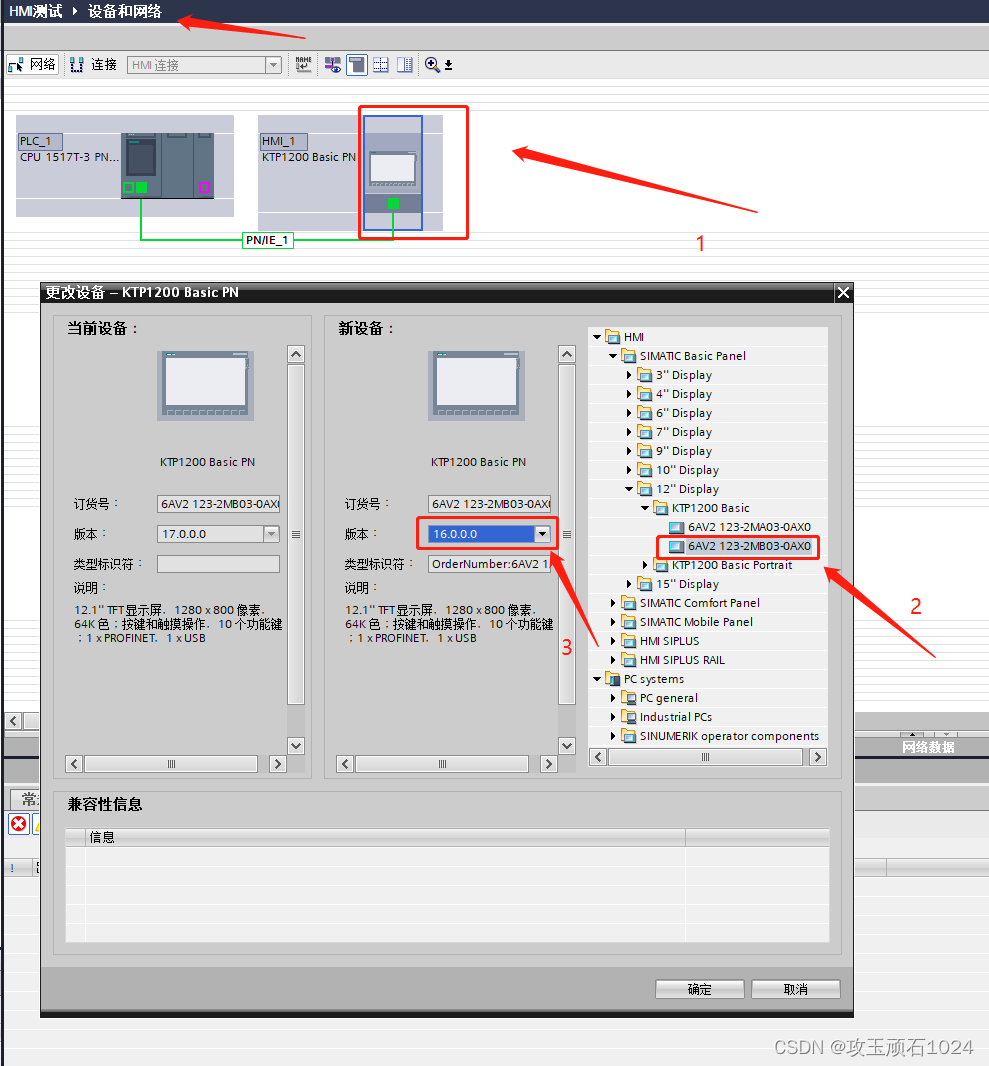Expand the 4'' Display folder
989x1066 pixels.
(629, 394)
